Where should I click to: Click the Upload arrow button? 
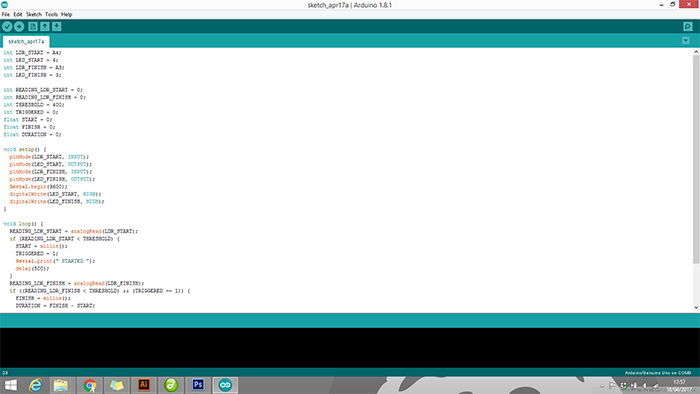pos(19,27)
